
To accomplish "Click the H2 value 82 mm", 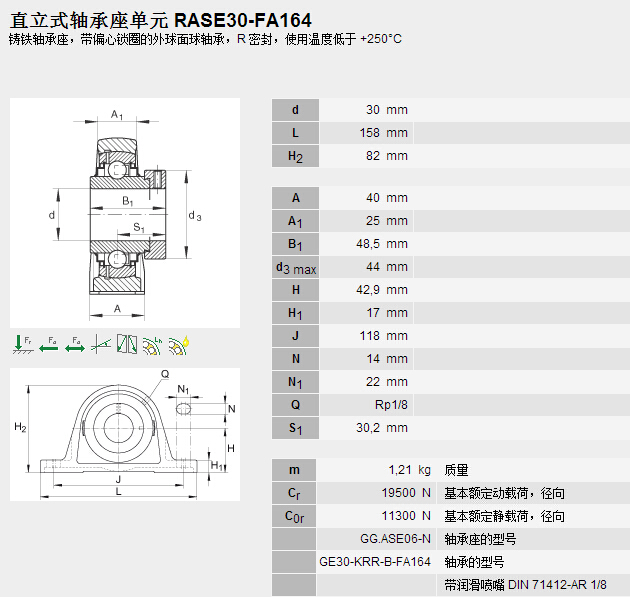I will 383,156.
